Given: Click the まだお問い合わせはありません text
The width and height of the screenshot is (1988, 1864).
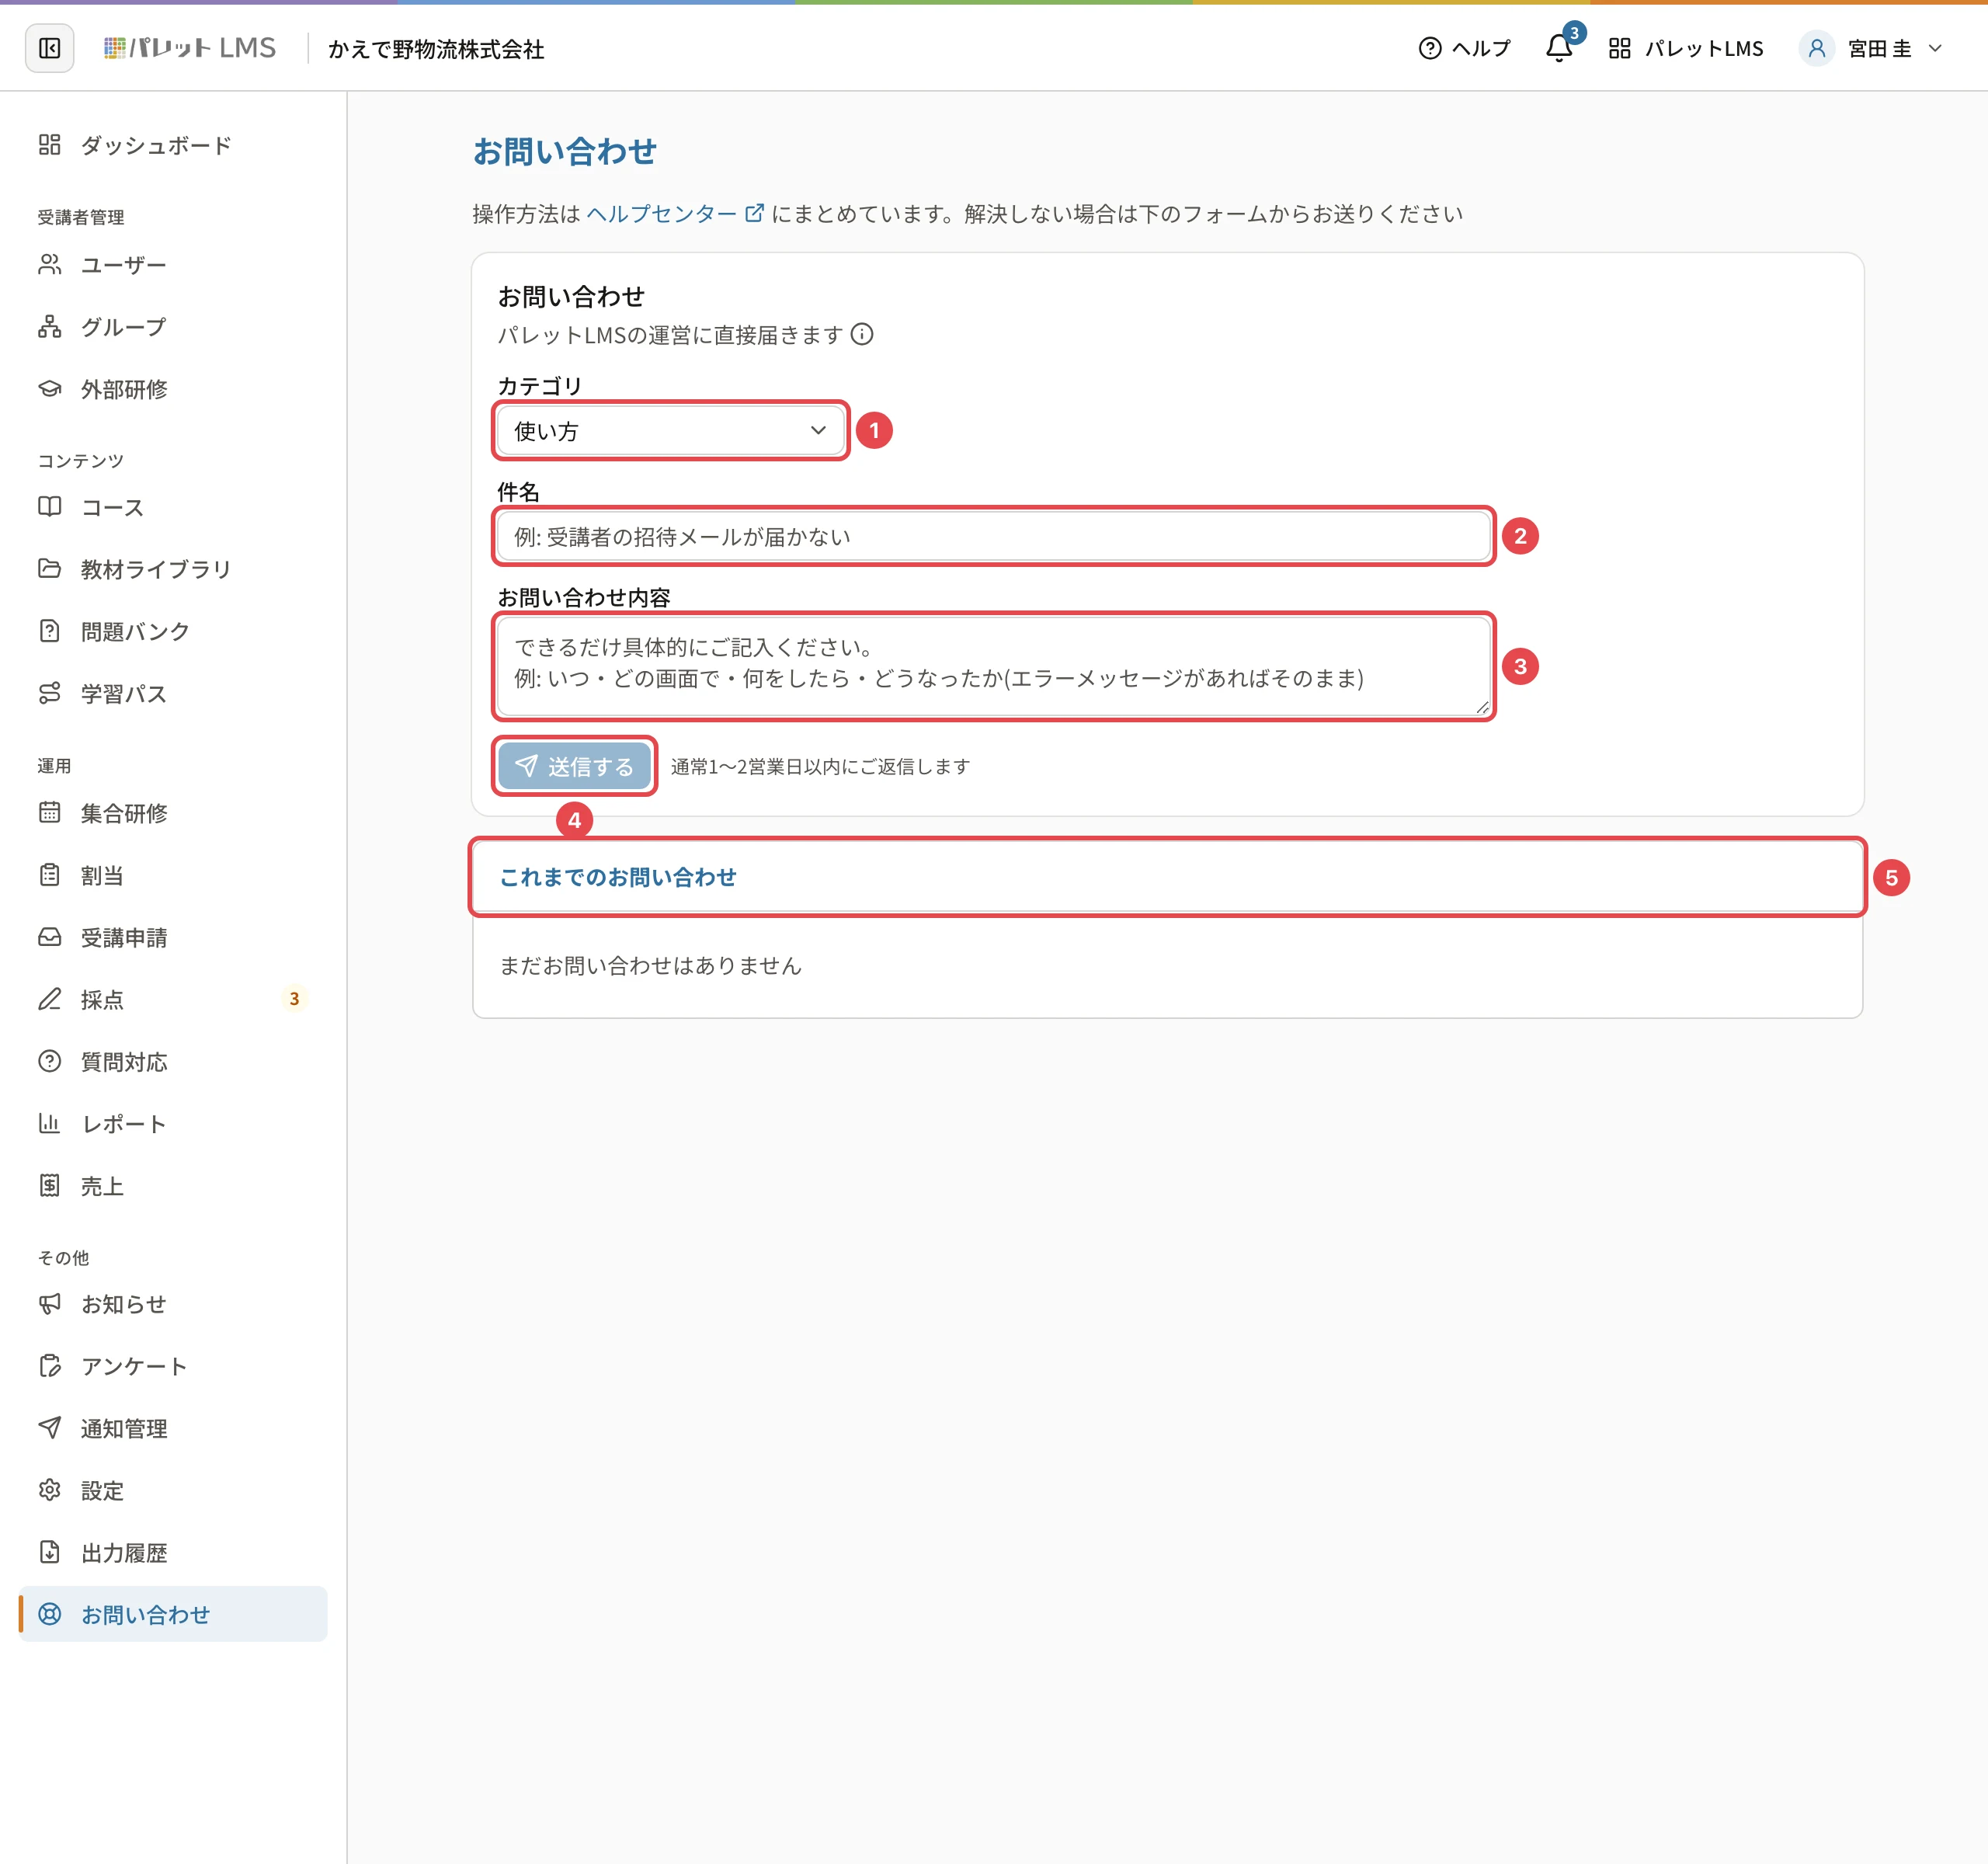Looking at the screenshot, I should pyautogui.click(x=650, y=965).
